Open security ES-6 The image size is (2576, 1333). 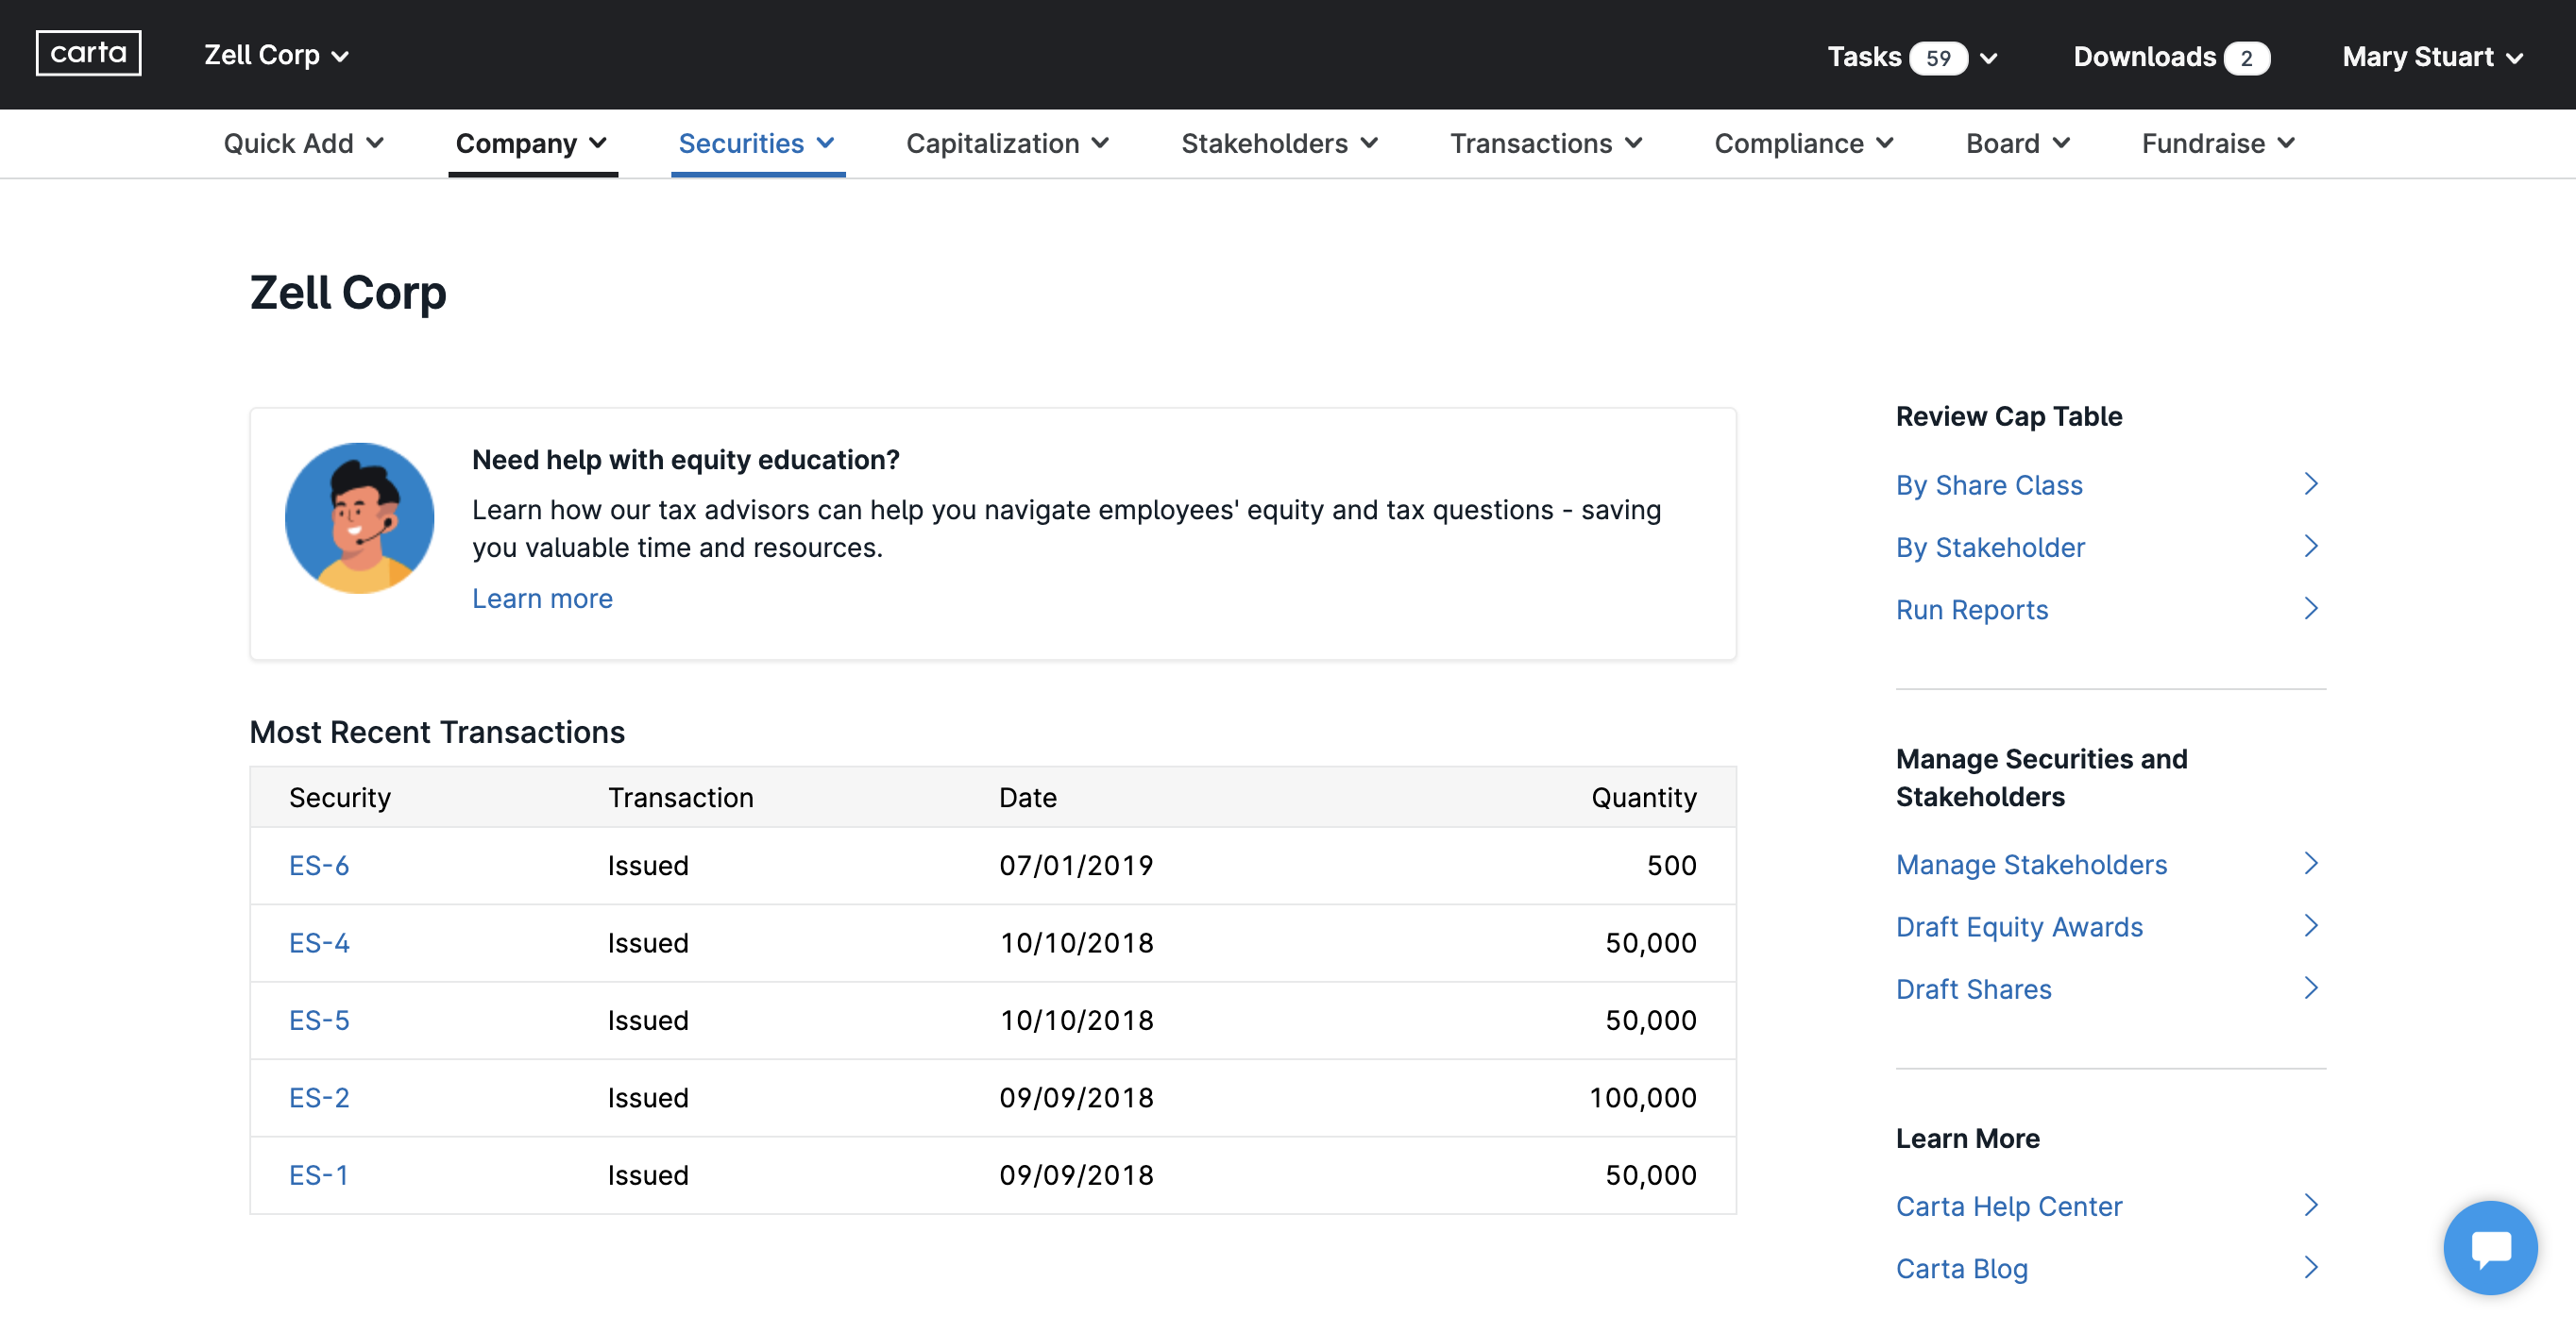click(x=319, y=865)
